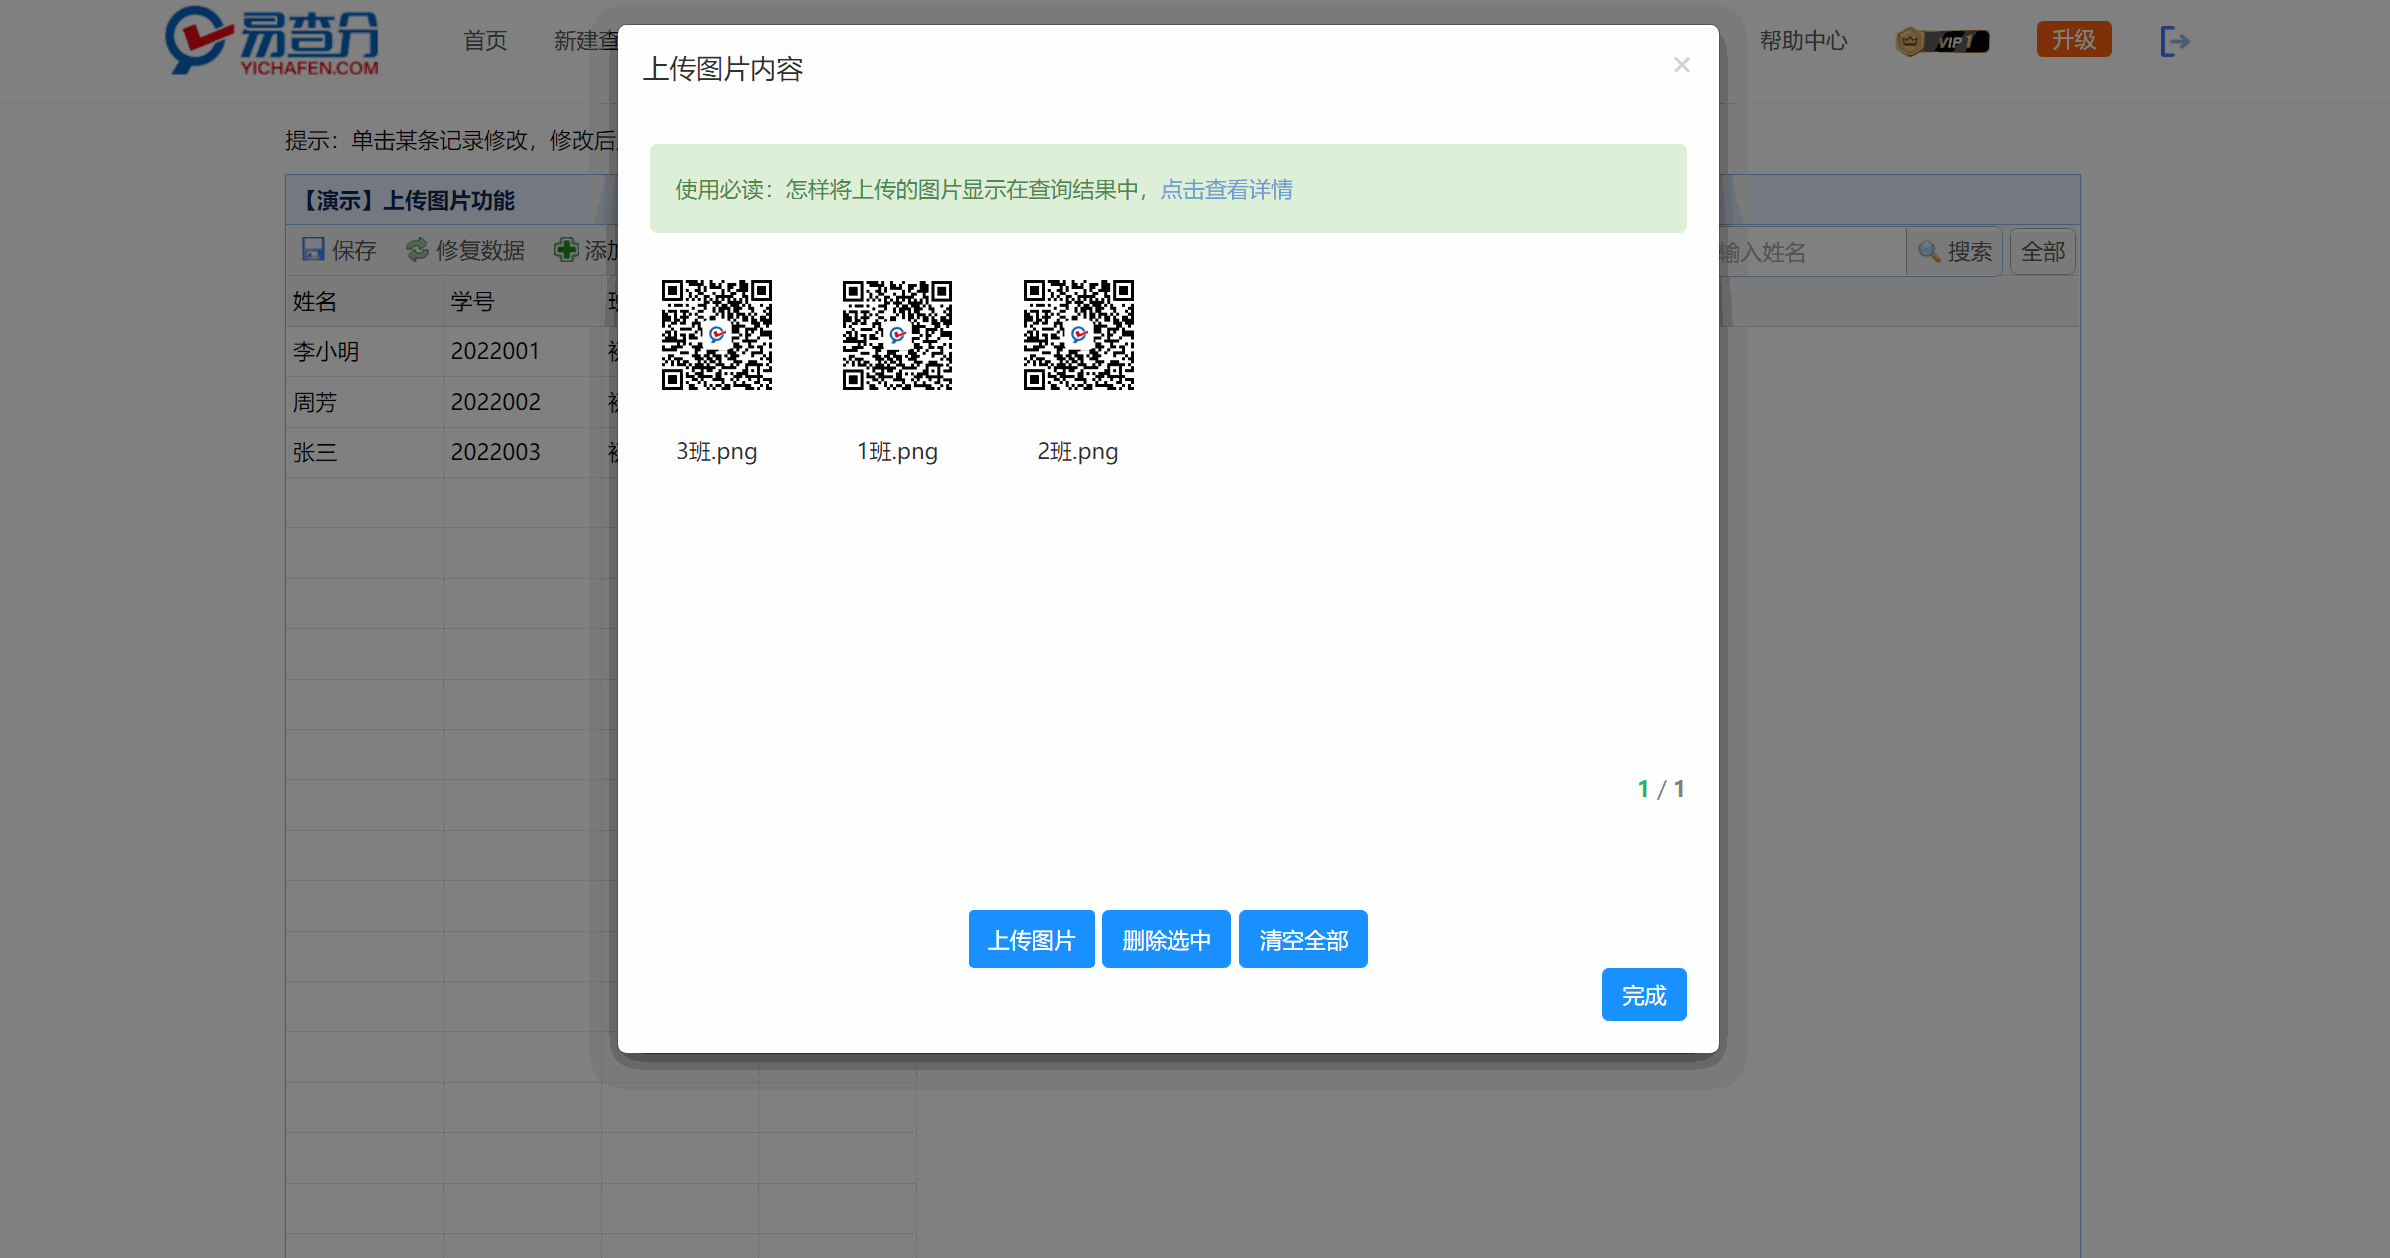Select the 1班.png QR thumbnail

pyautogui.click(x=897, y=335)
